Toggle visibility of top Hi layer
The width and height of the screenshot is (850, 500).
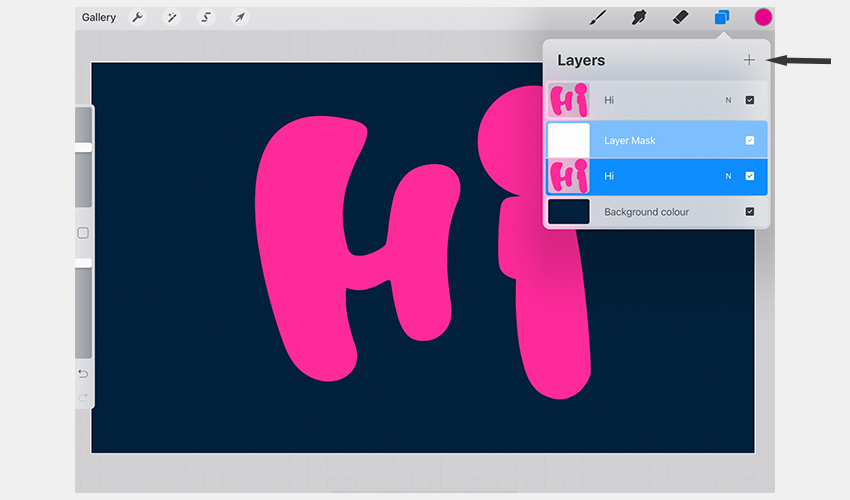750,100
